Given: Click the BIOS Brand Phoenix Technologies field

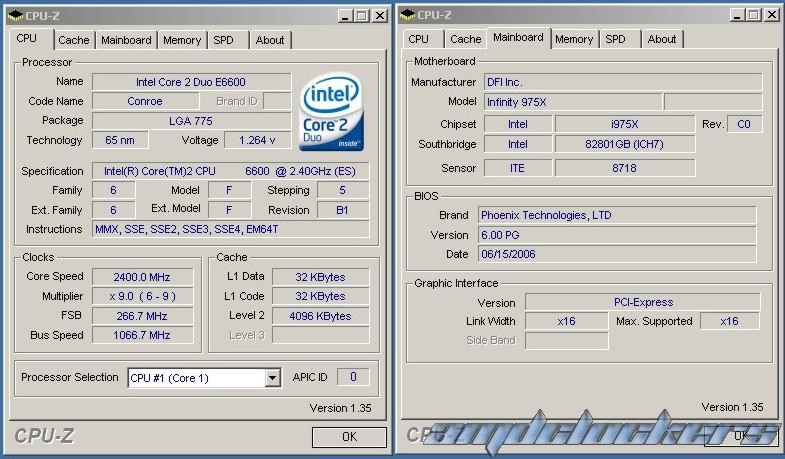Looking at the screenshot, I should point(617,215).
